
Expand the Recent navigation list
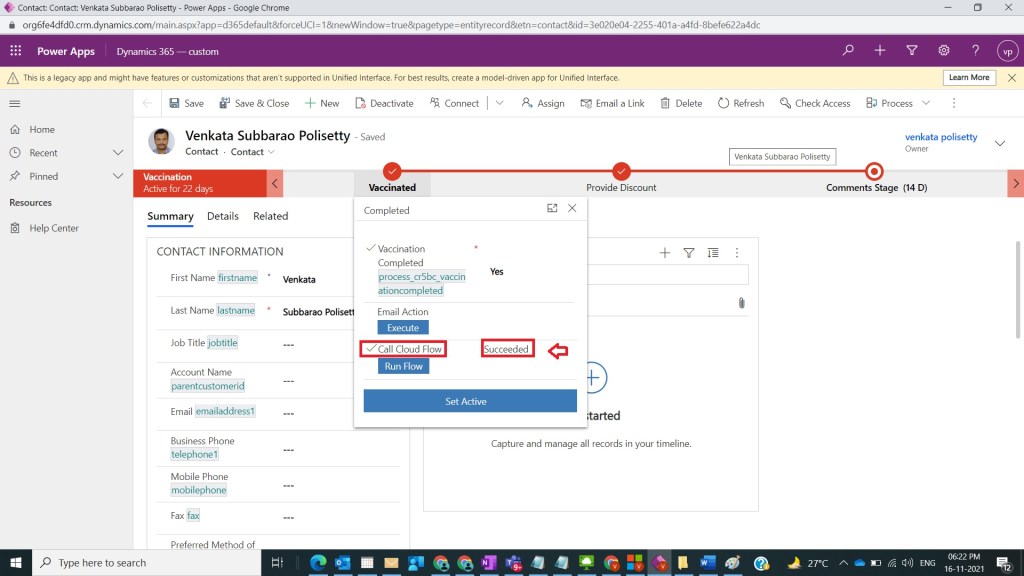click(x=118, y=153)
